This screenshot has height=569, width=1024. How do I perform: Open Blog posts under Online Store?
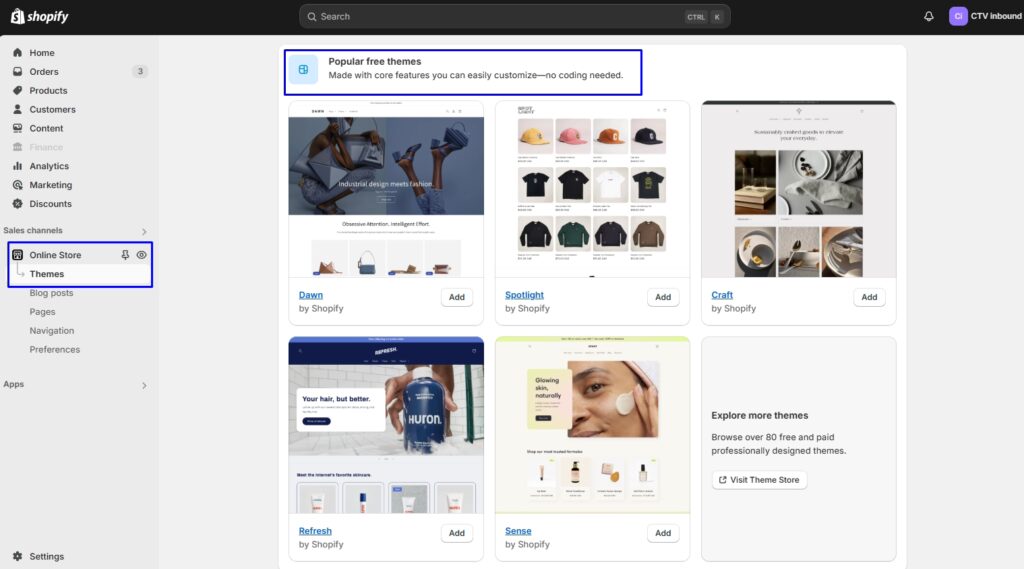[x=51, y=293]
